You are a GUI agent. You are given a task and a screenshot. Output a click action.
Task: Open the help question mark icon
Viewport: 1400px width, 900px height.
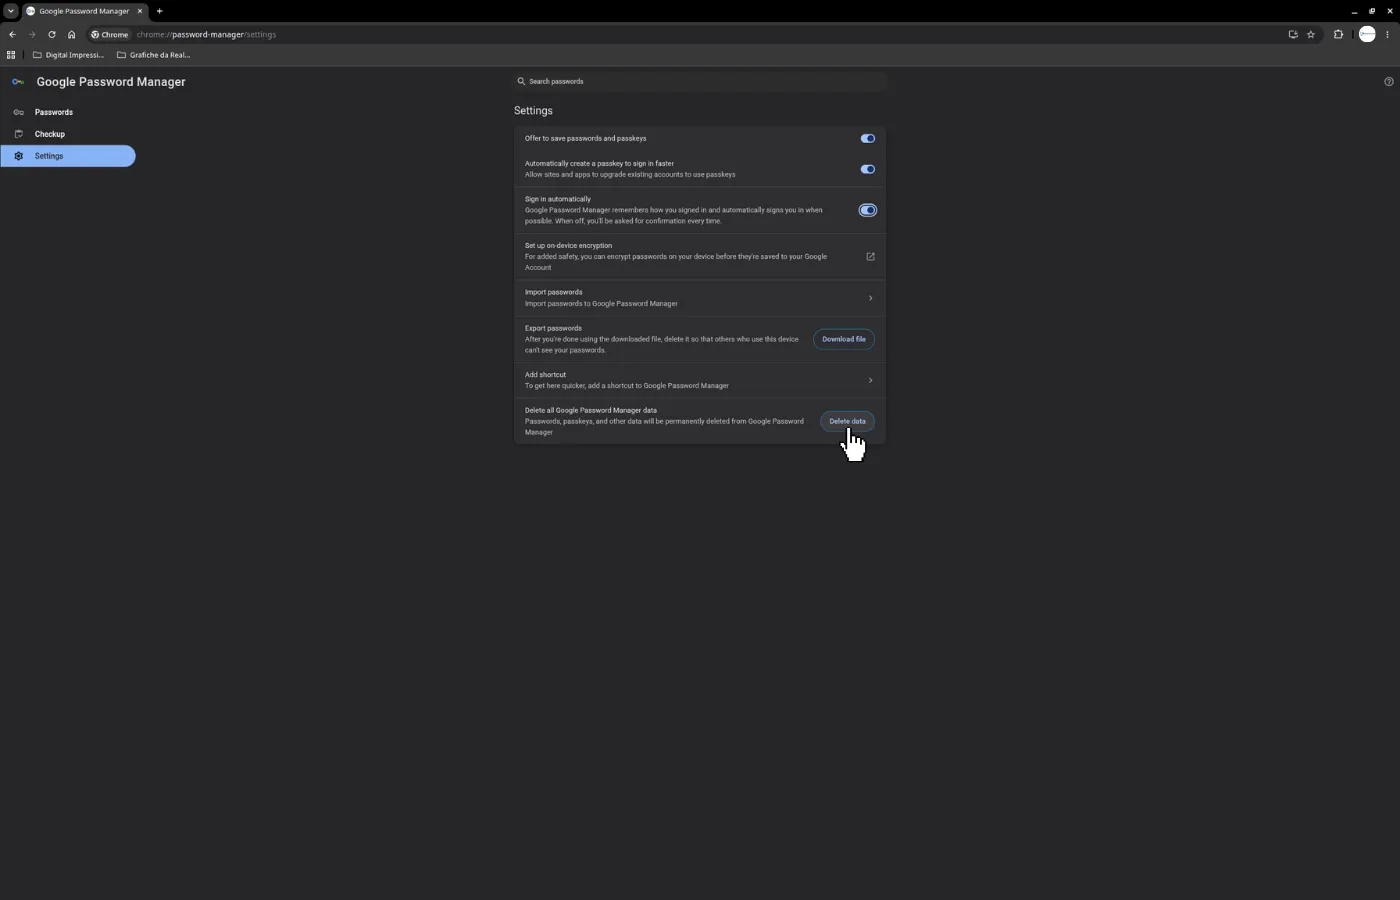tap(1388, 82)
